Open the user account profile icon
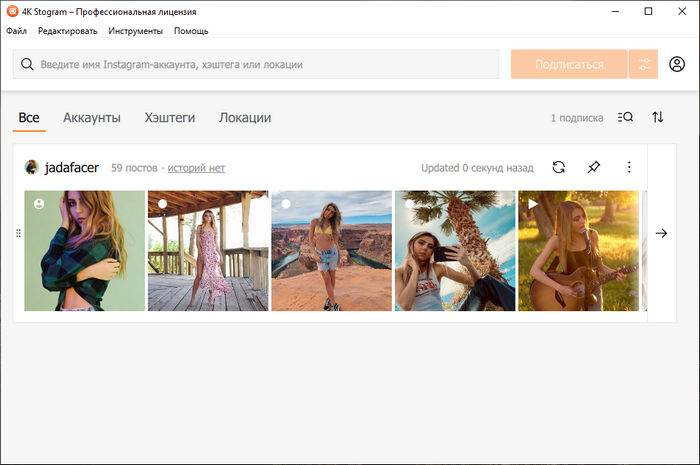This screenshot has width=700, height=465. point(677,64)
